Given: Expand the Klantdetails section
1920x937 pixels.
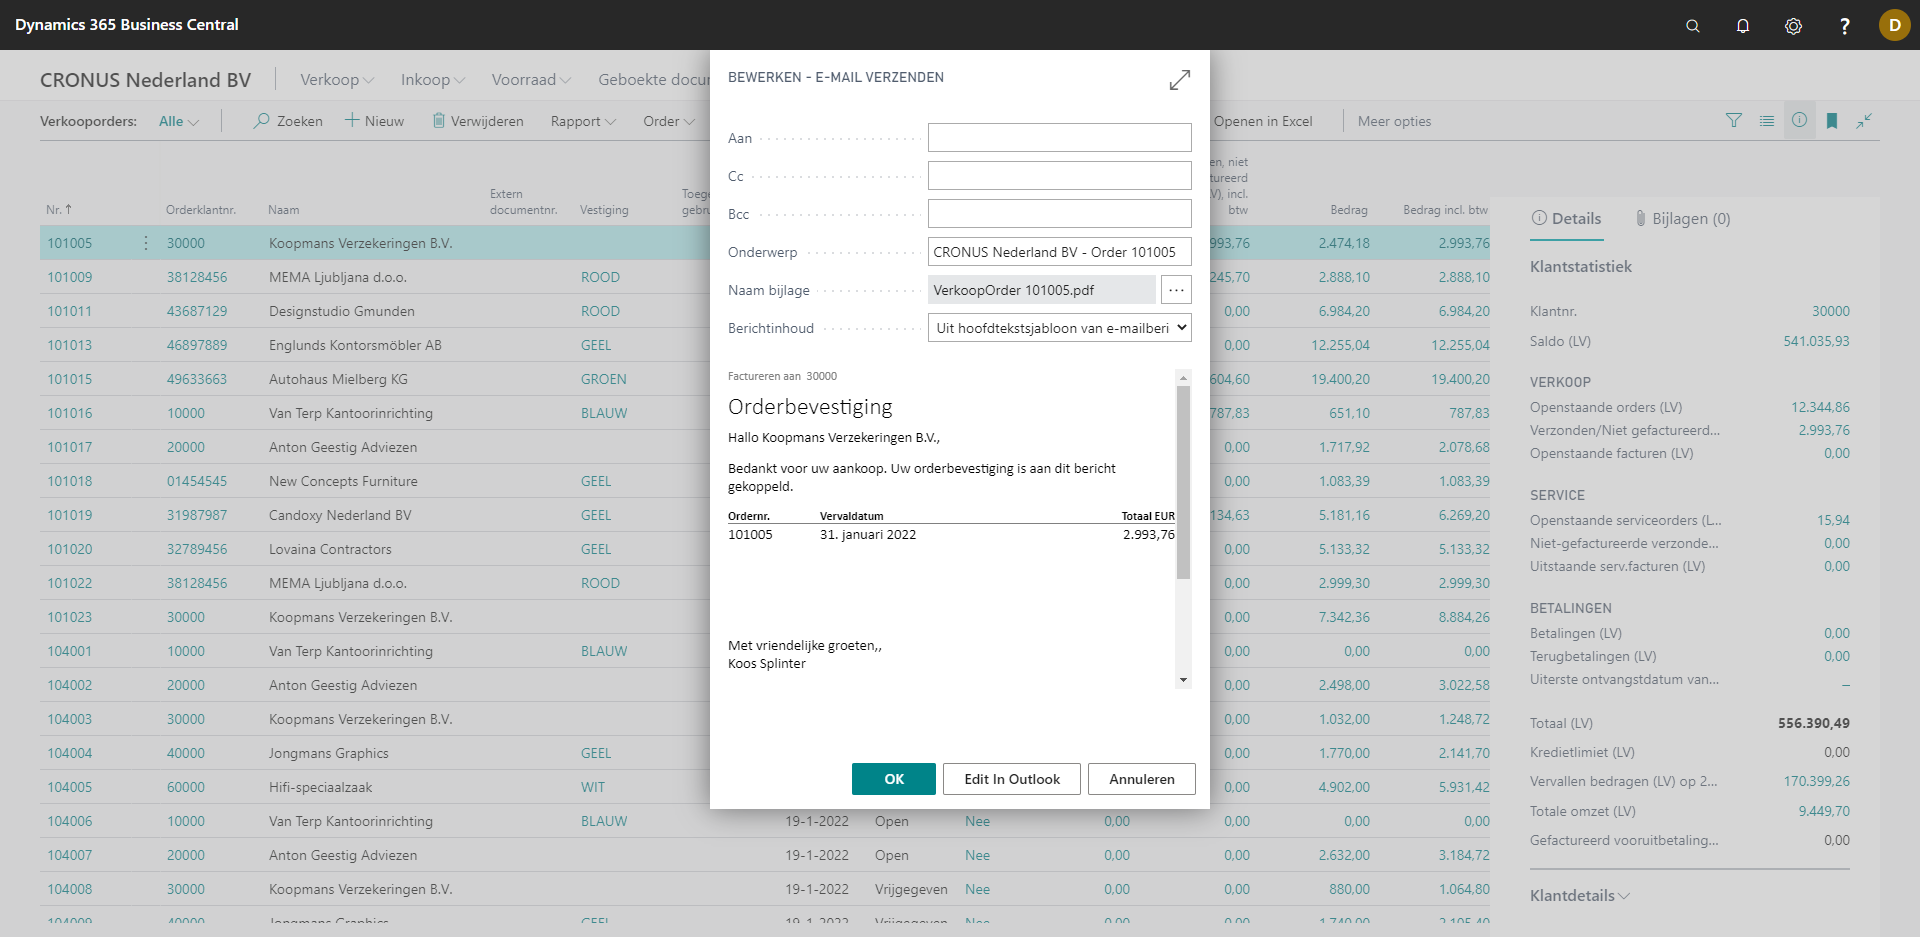Looking at the screenshot, I should (1579, 895).
